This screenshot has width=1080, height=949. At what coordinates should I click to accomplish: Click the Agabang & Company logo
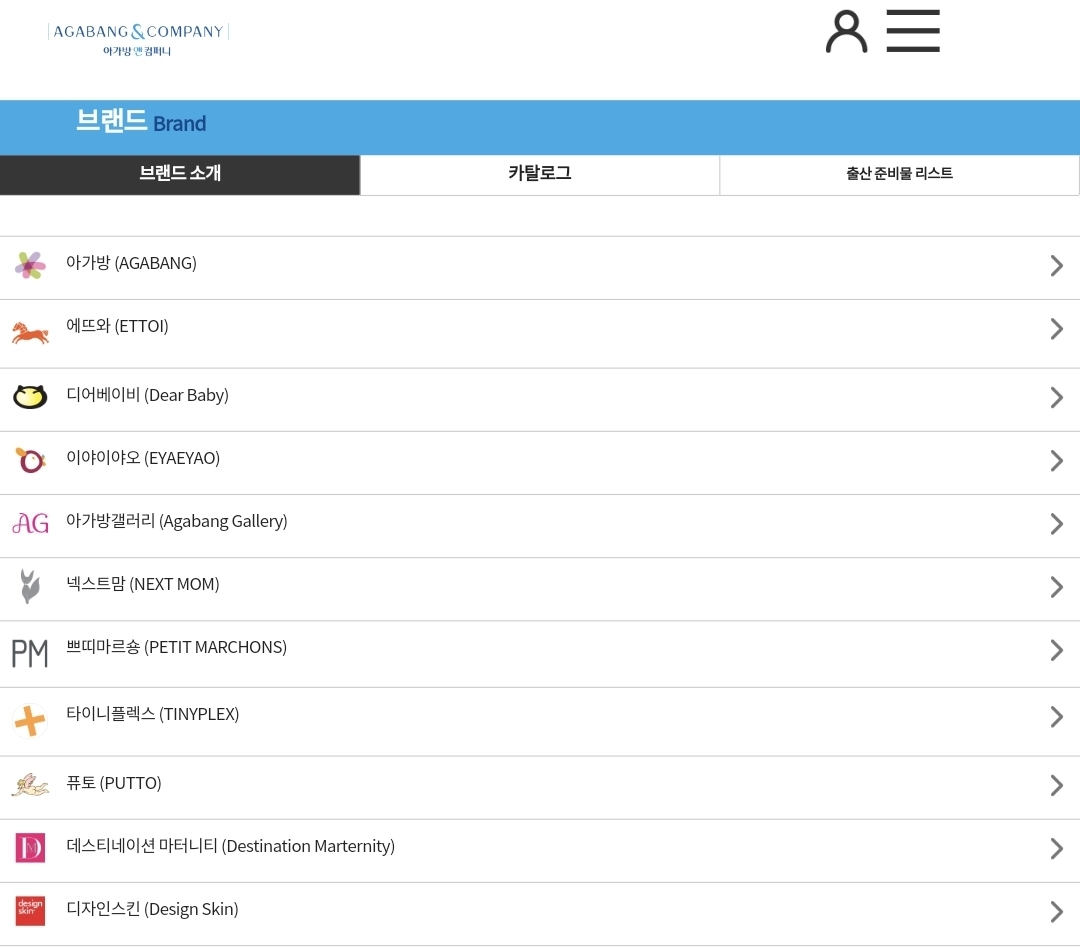coord(138,40)
